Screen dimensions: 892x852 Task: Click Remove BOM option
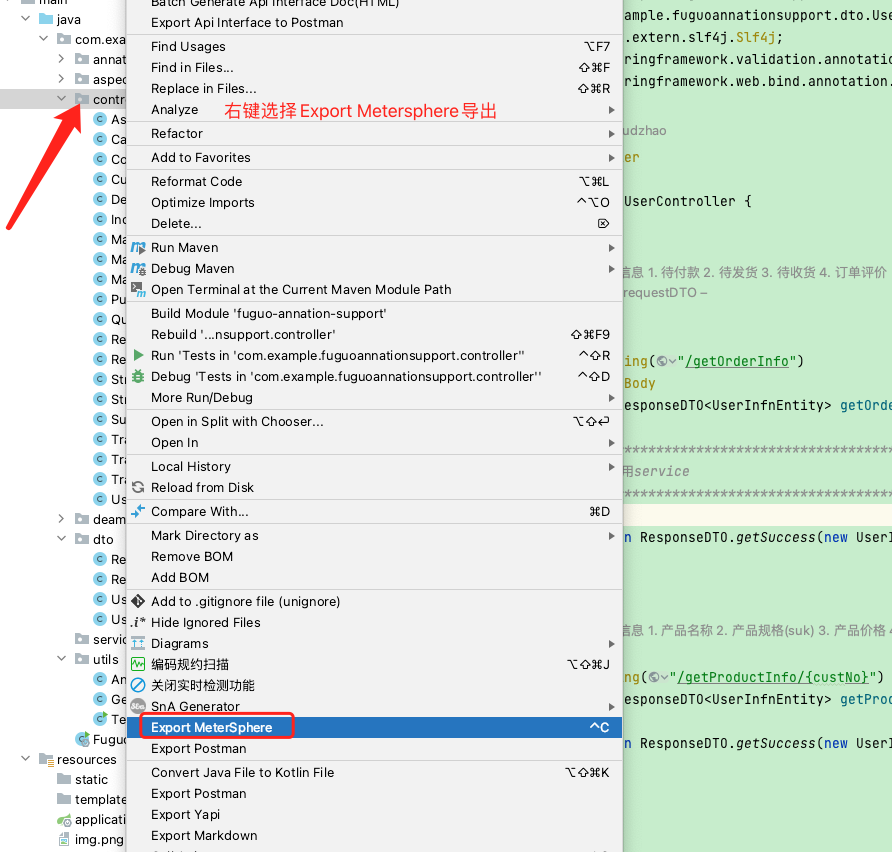(374, 557)
